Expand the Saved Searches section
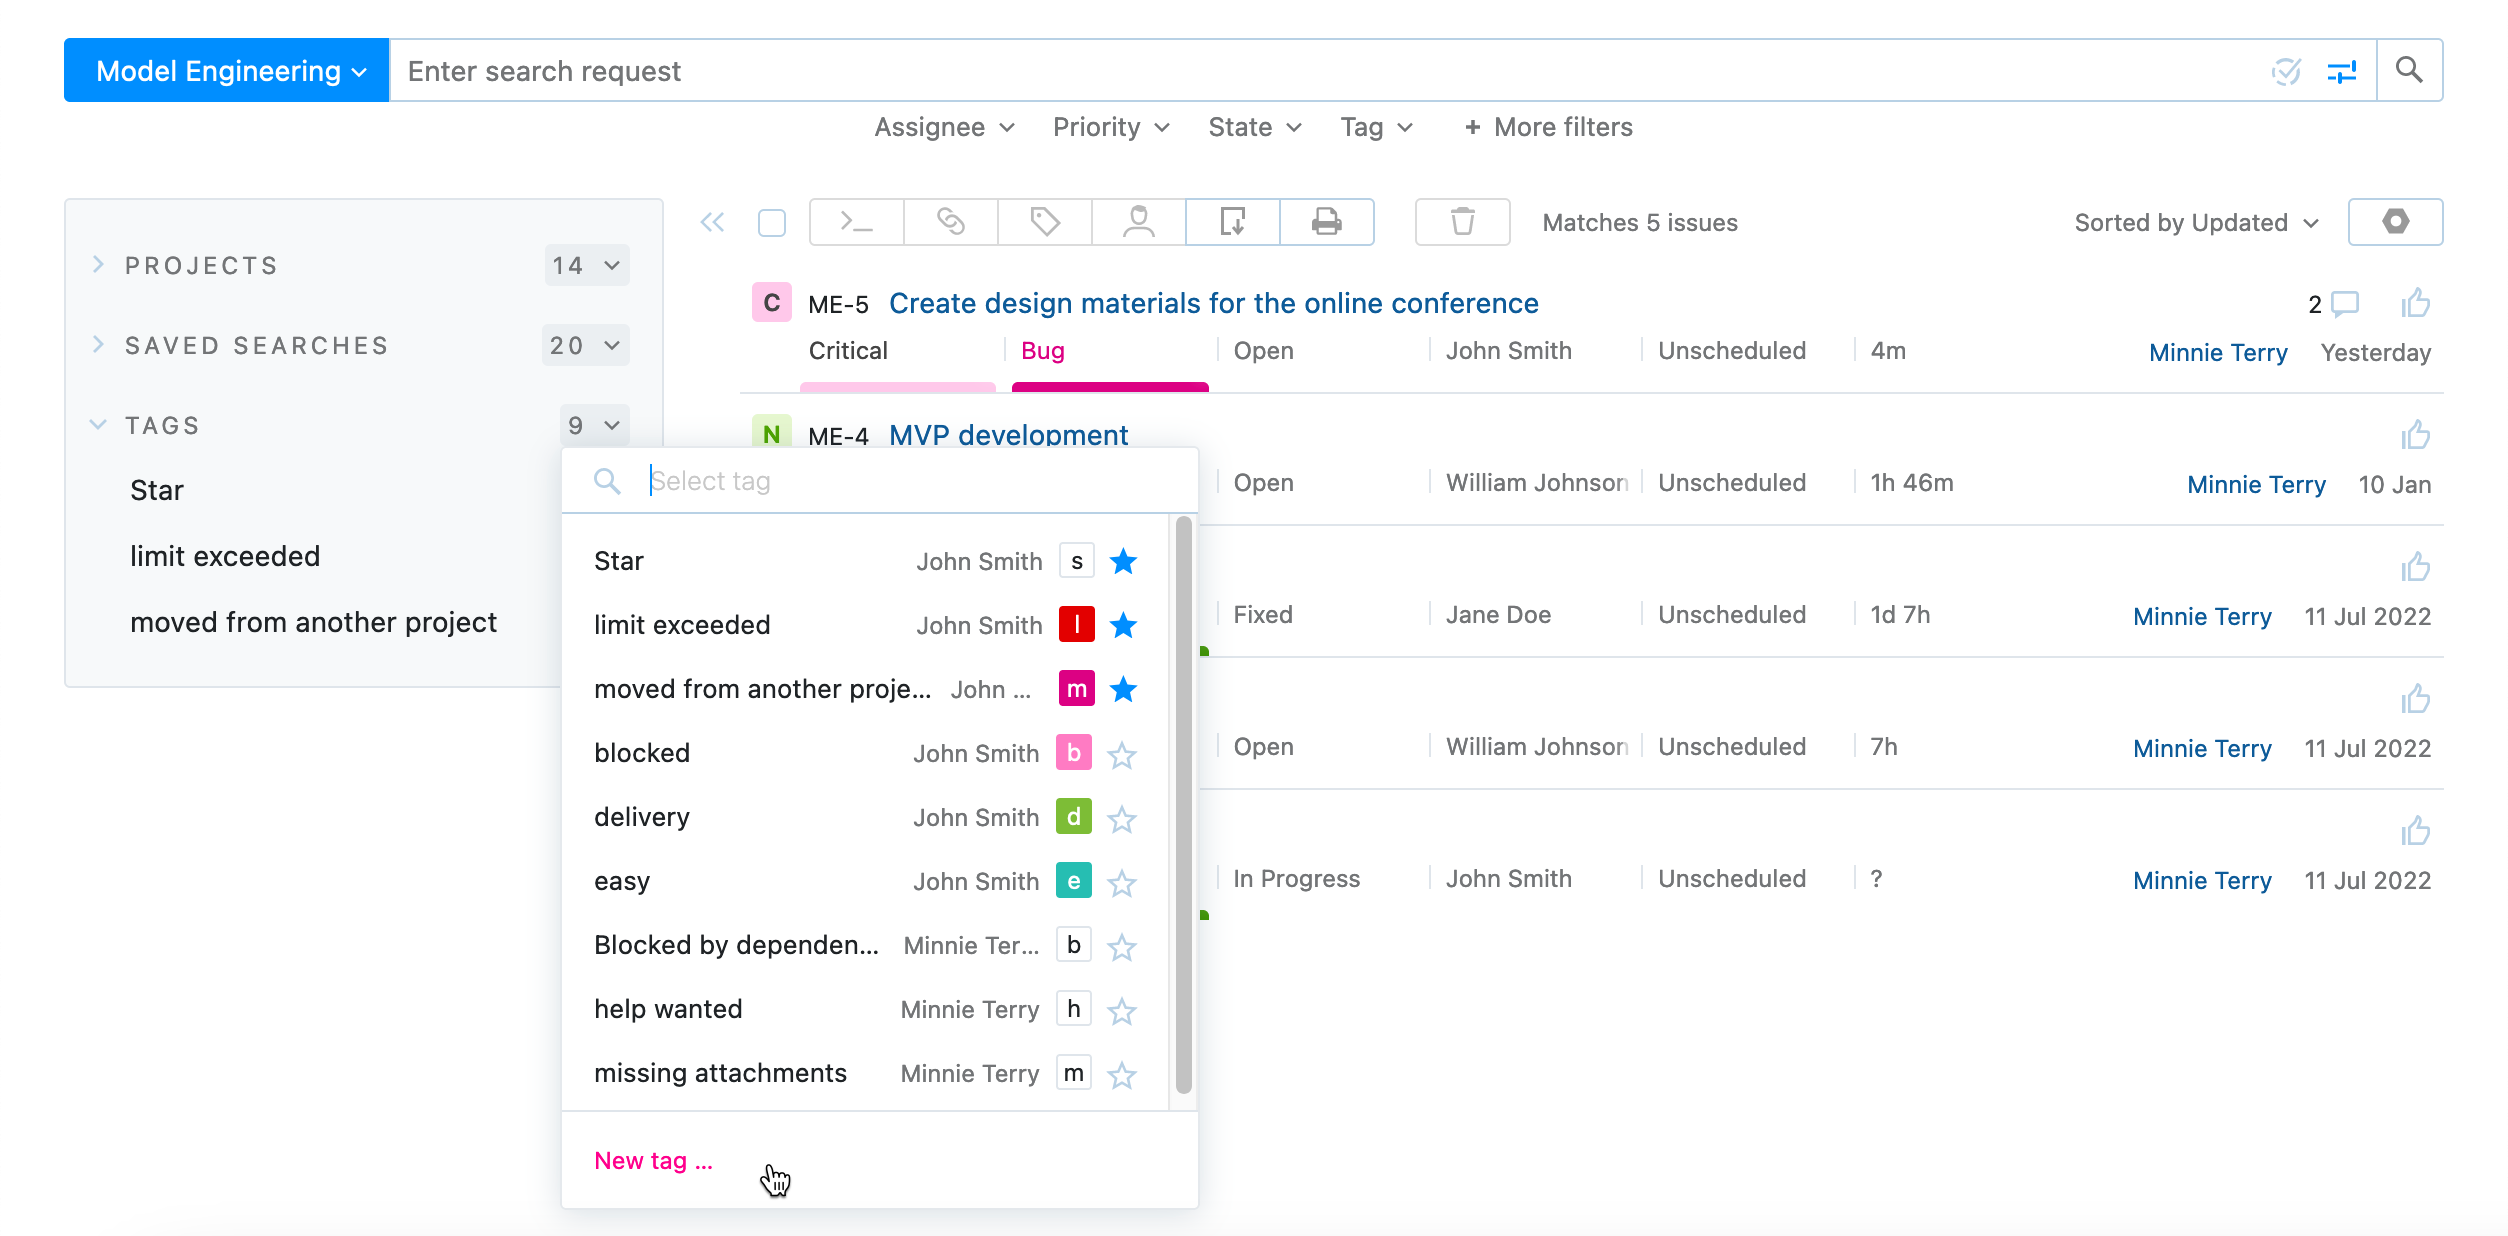Viewport: 2508px width, 1236px height. 99,345
